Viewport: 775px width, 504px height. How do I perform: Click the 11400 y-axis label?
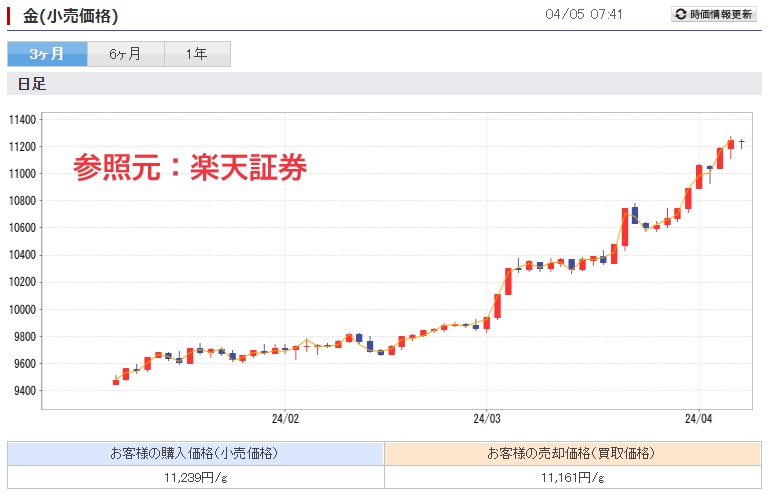pyautogui.click(x=22, y=120)
